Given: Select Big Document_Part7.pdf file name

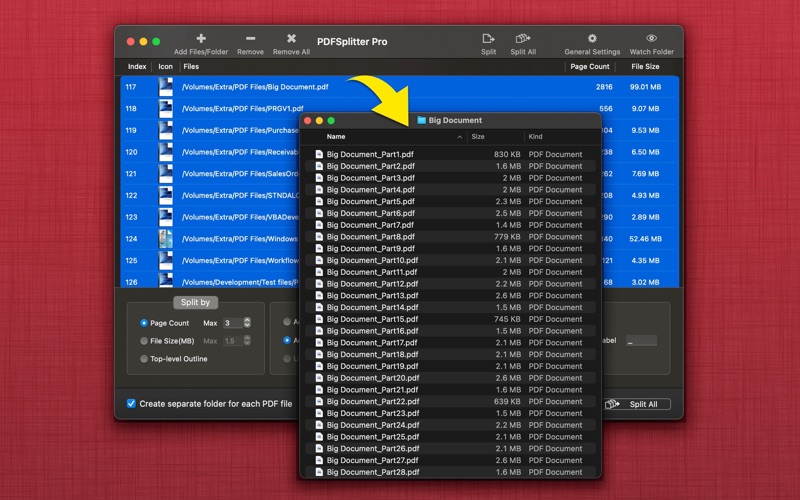Looking at the screenshot, I should coord(370,224).
